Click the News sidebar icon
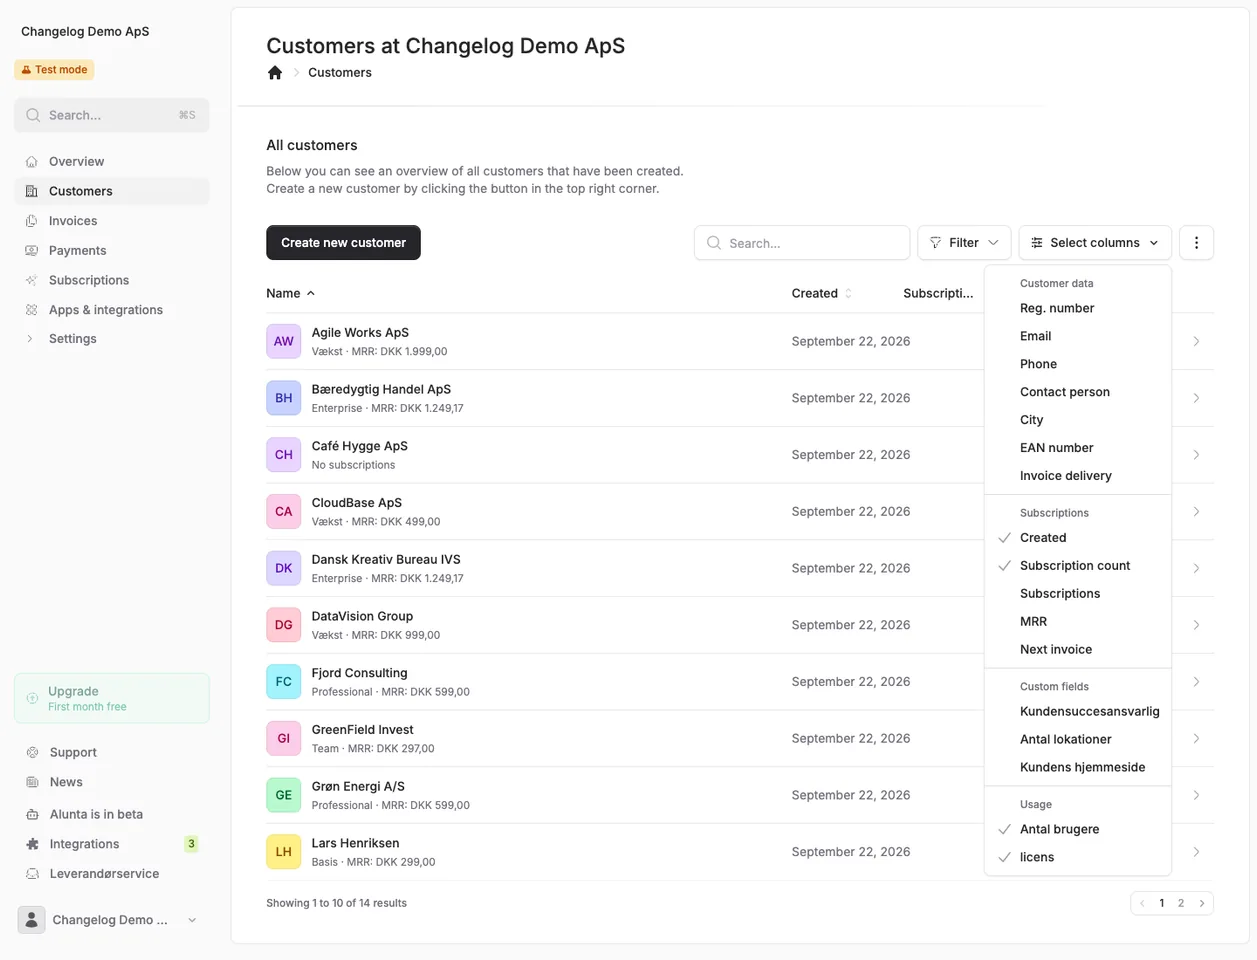 [32, 782]
